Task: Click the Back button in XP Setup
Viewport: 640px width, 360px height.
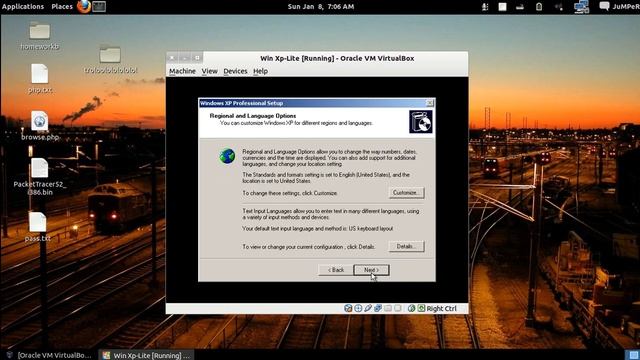Action: click(336, 270)
